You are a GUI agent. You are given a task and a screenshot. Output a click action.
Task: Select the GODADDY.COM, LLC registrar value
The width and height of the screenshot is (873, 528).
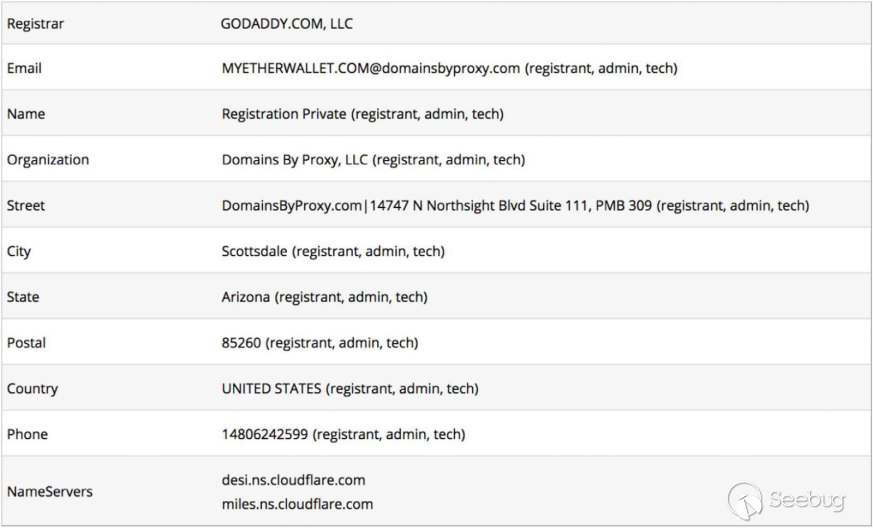[x=287, y=23]
